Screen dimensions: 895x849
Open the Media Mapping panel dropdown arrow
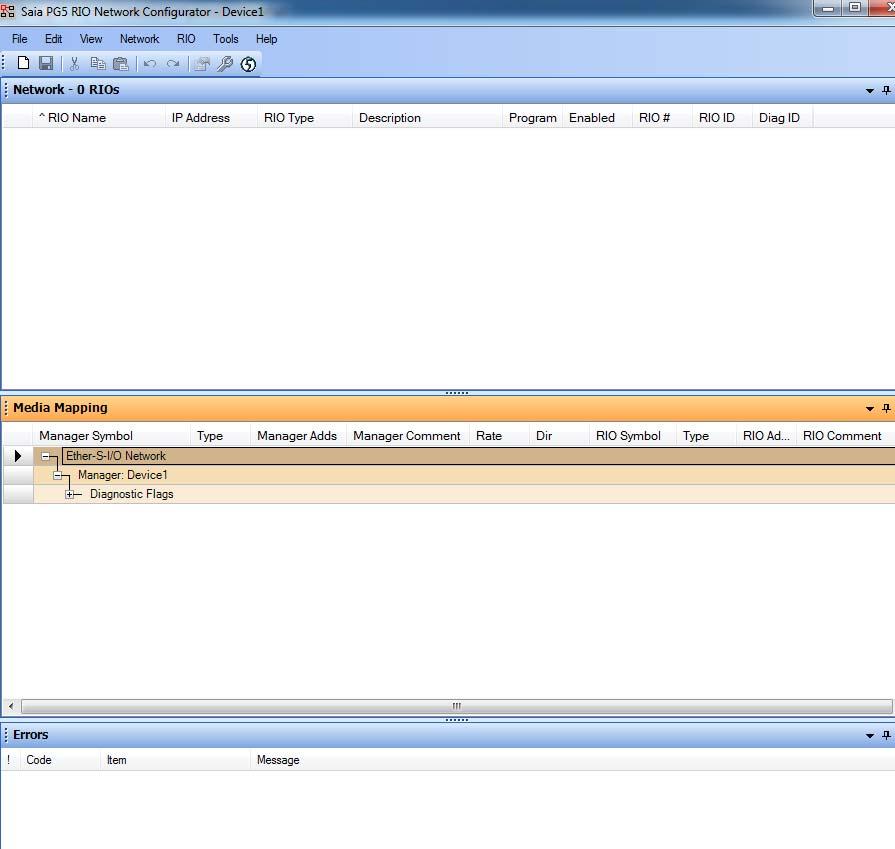click(x=870, y=409)
